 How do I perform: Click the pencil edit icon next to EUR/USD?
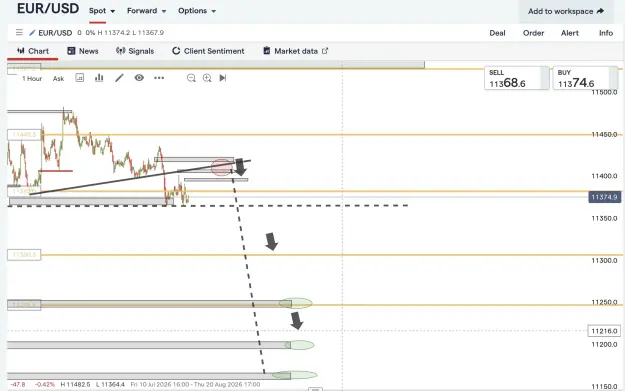click(32, 33)
